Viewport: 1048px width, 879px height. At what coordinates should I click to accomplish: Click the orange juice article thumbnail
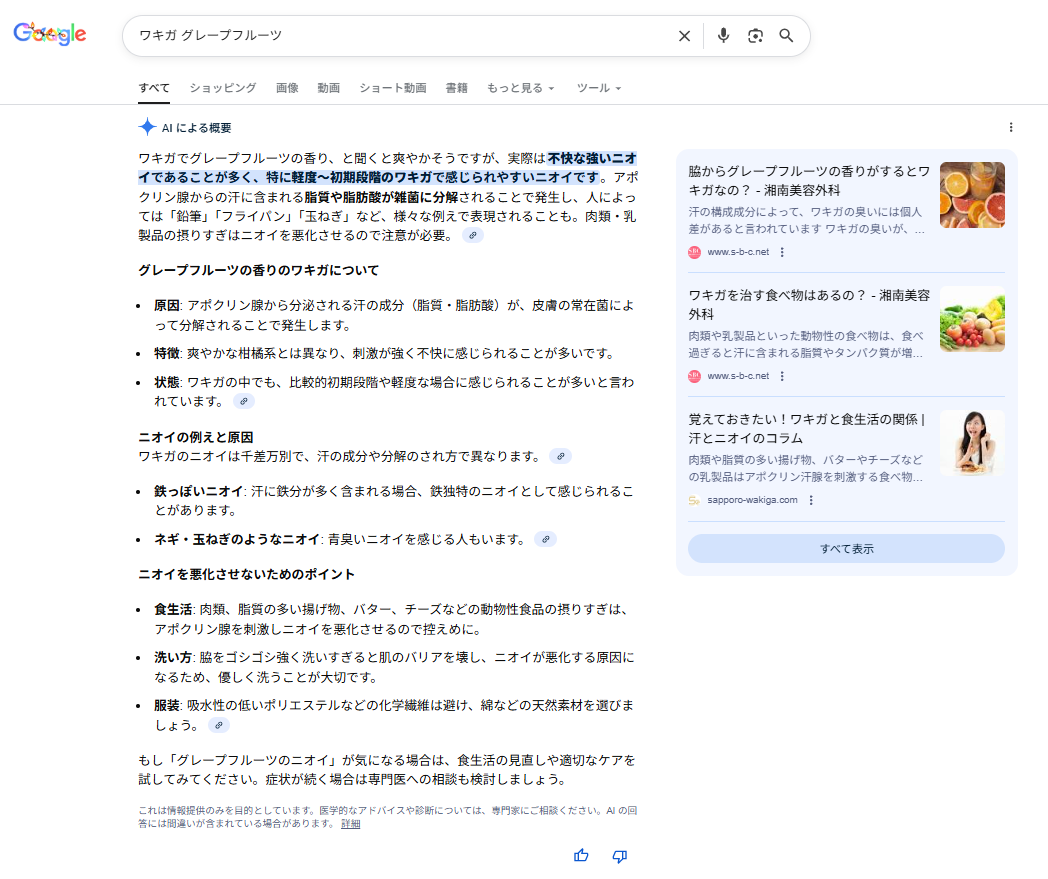click(972, 195)
